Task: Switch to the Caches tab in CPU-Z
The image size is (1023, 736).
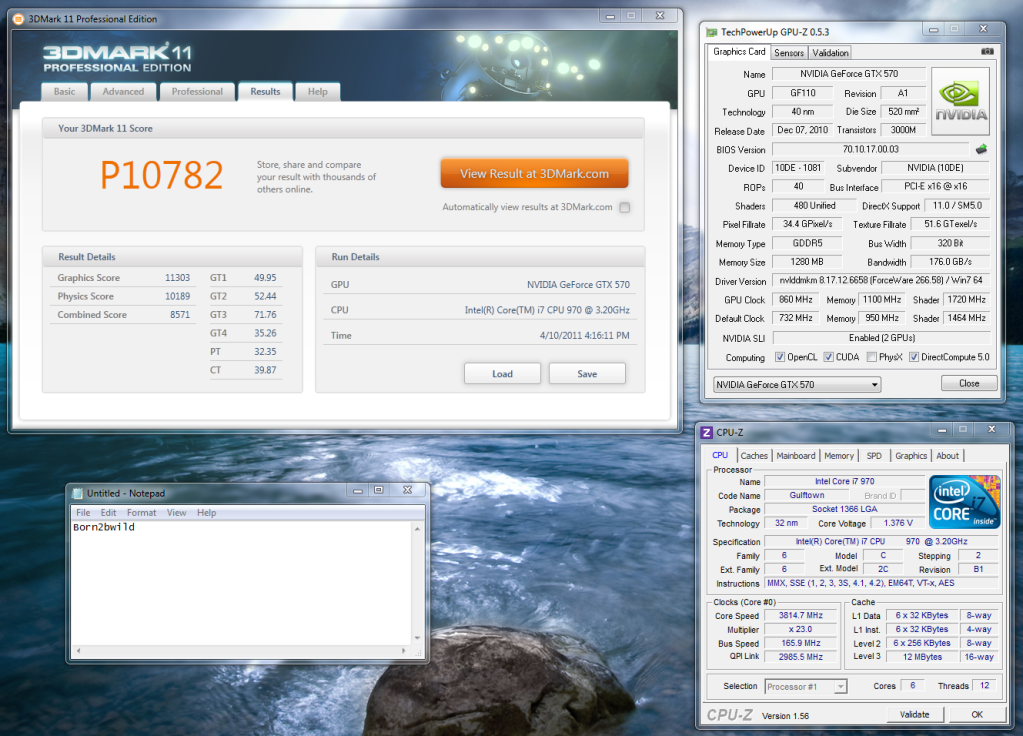Action: pyautogui.click(x=754, y=456)
